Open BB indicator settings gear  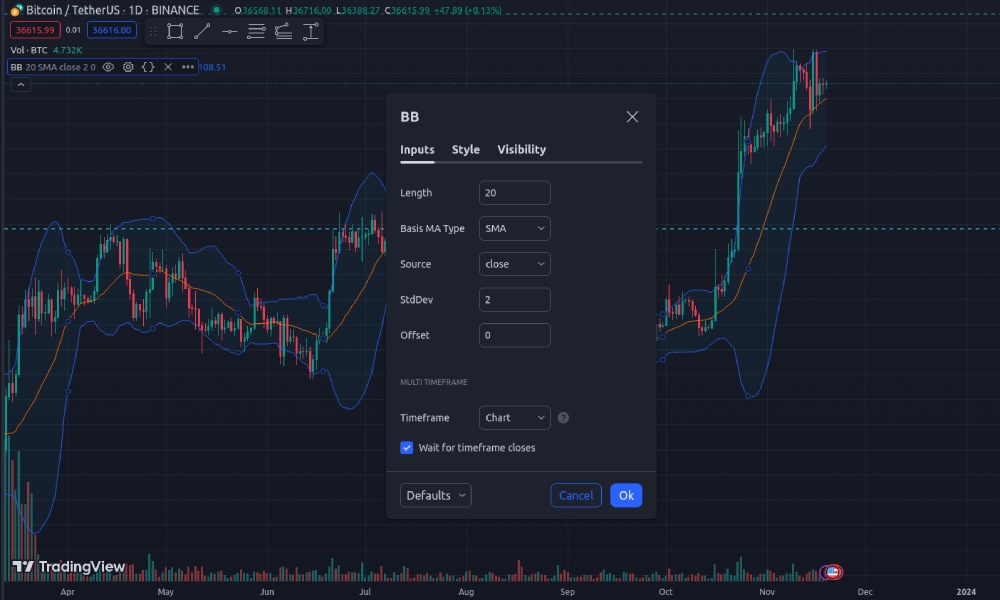[x=128, y=67]
